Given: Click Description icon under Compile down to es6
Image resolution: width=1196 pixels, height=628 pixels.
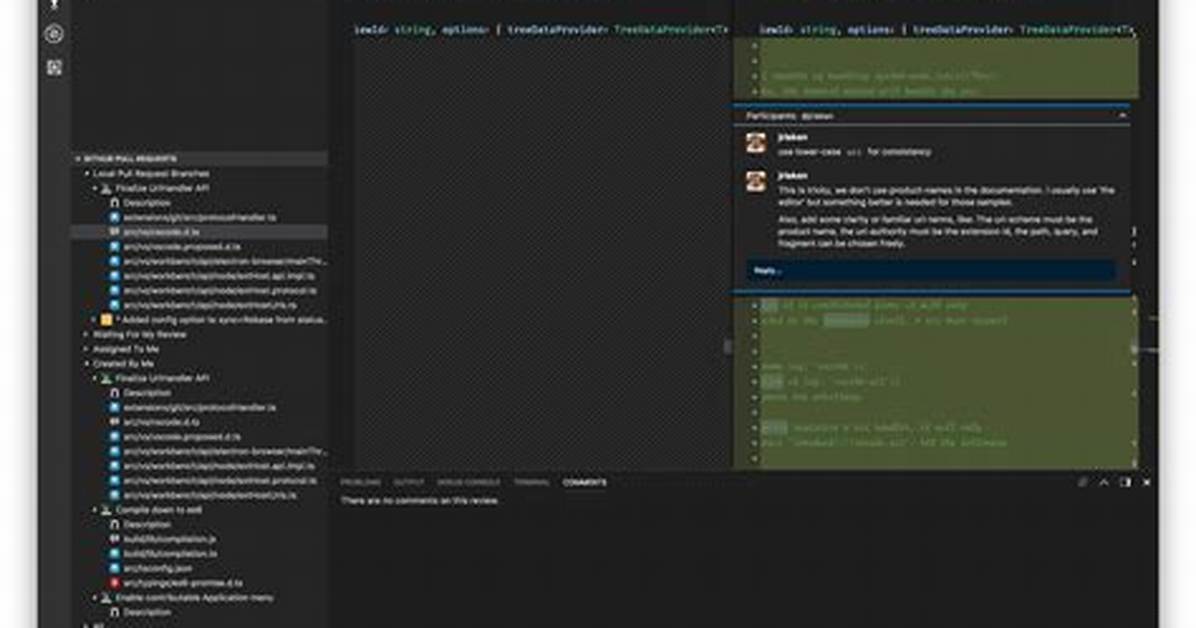Looking at the screenshot, I should coord(114,524).
